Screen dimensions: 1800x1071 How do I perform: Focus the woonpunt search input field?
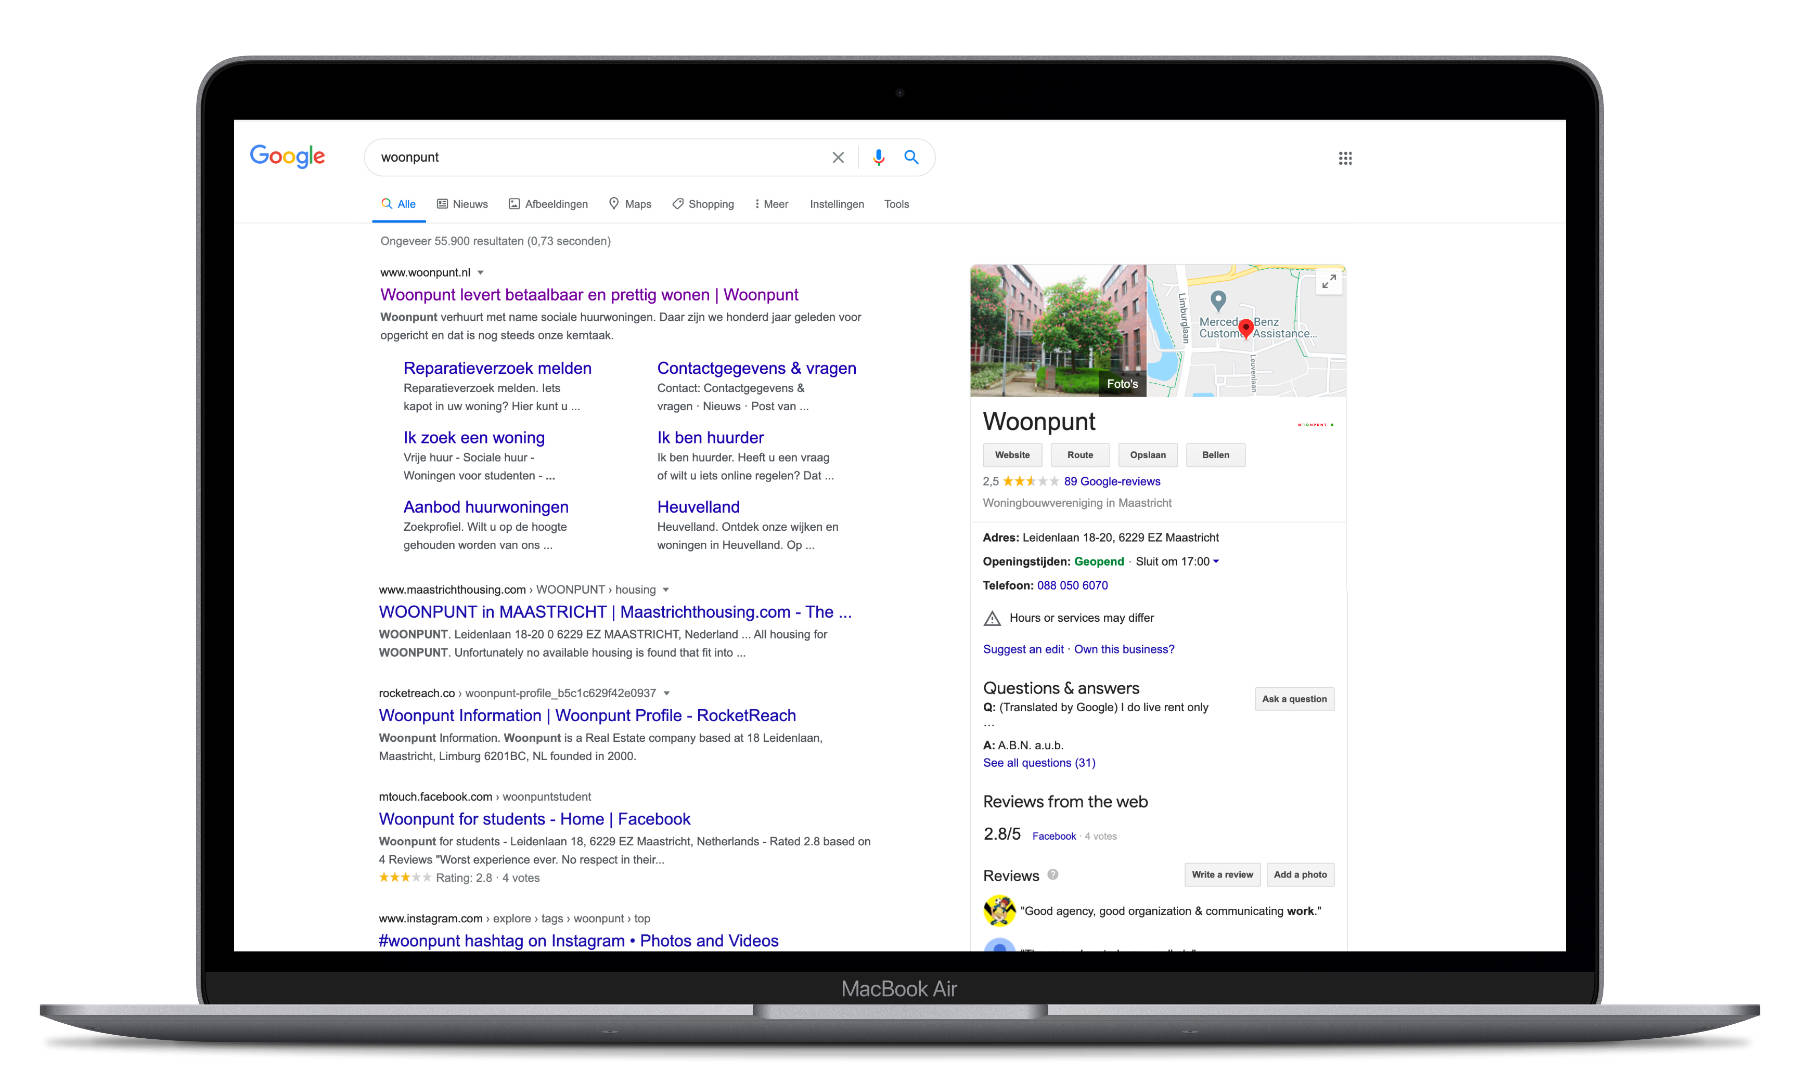(x=600, y=158)
